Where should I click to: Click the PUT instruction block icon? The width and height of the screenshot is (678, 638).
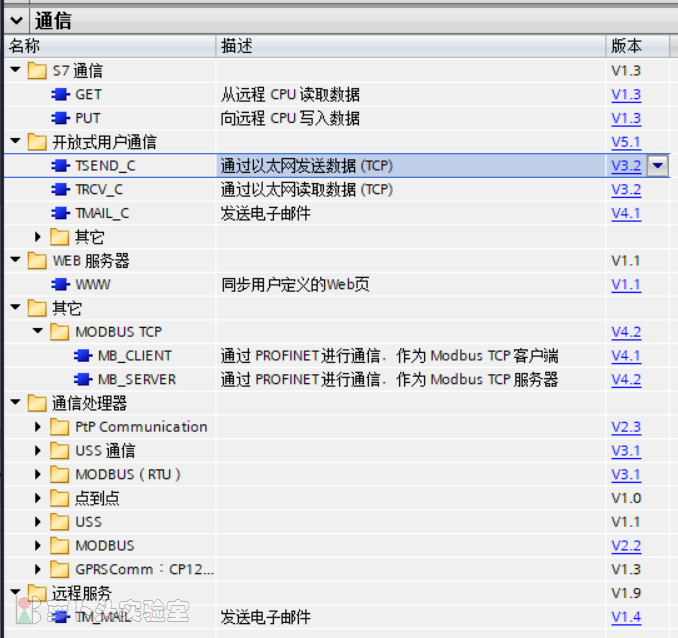[x=61, y=118]
